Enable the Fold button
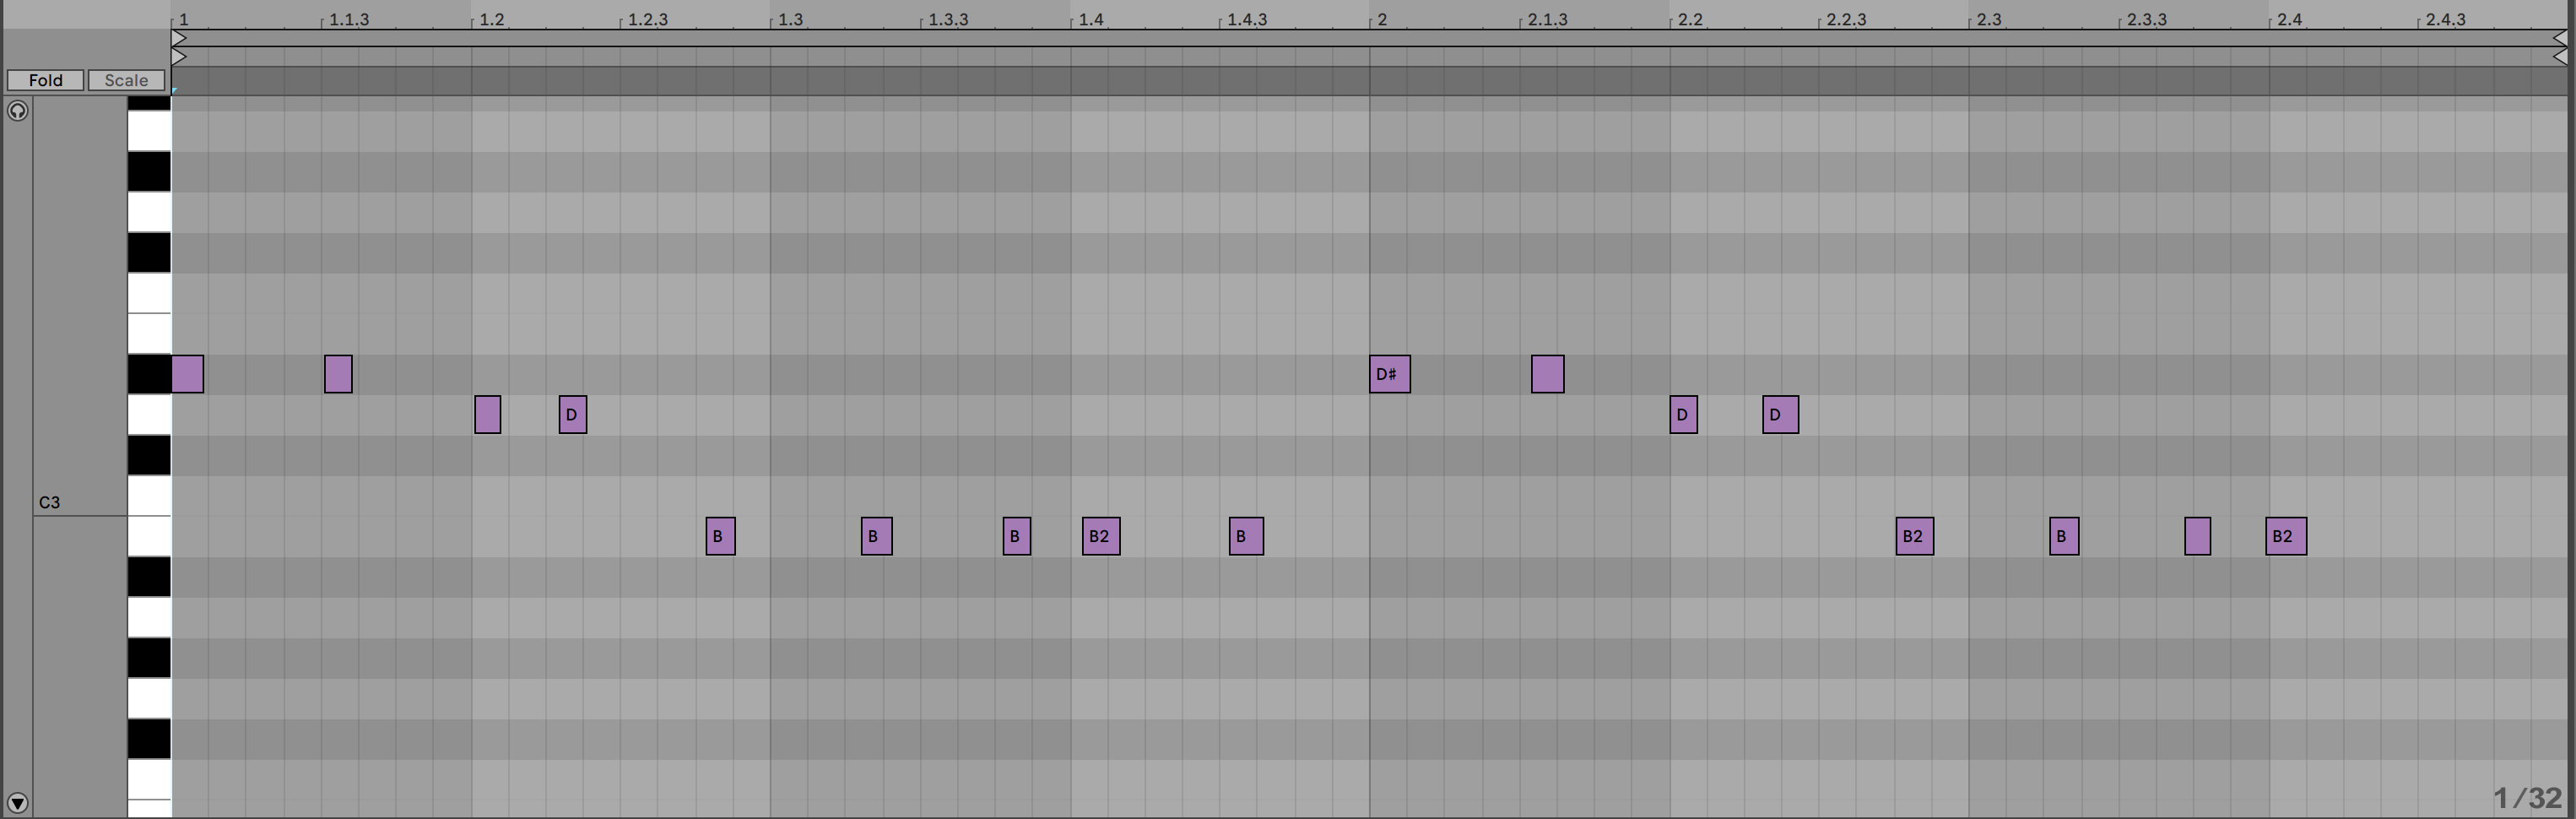The image size is (2576, 819). 45,80
